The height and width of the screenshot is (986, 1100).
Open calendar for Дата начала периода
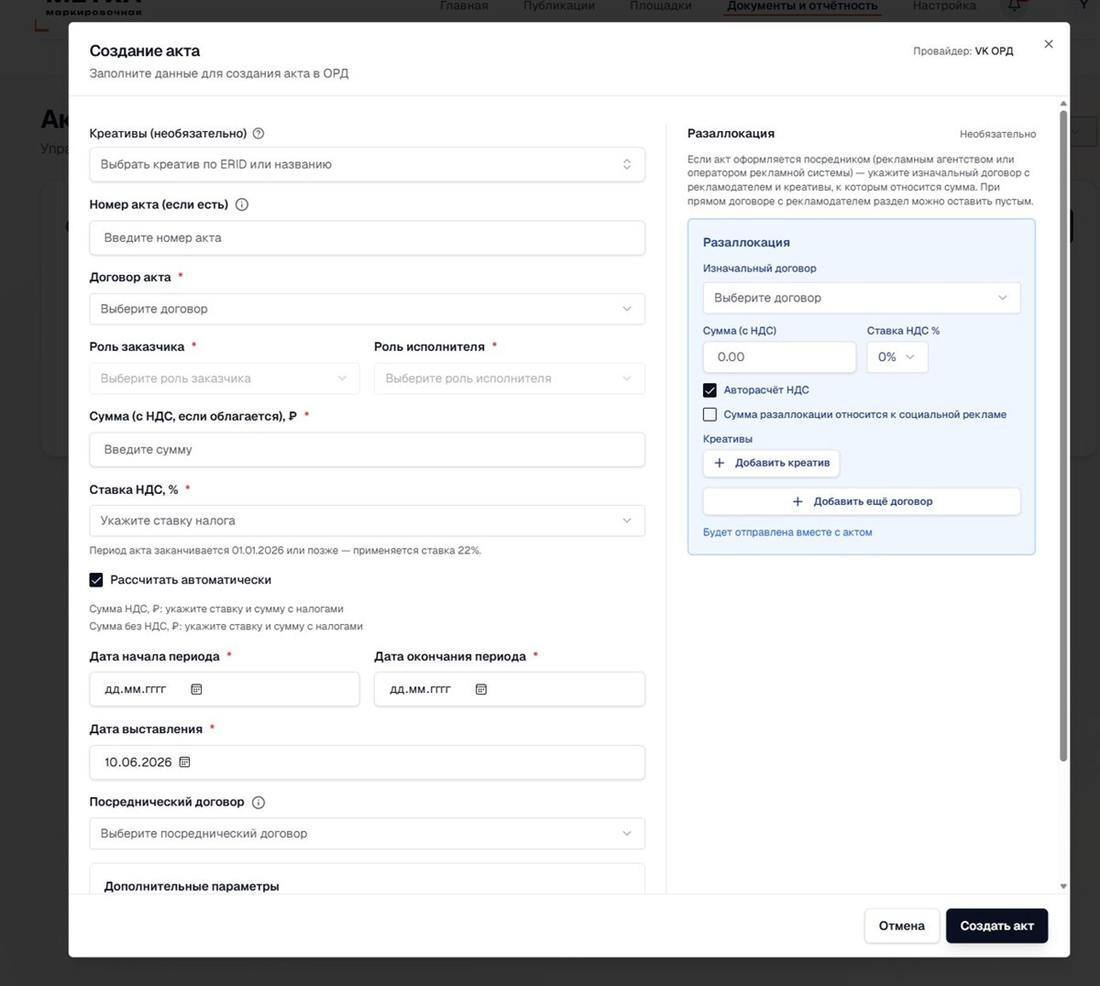196,689
